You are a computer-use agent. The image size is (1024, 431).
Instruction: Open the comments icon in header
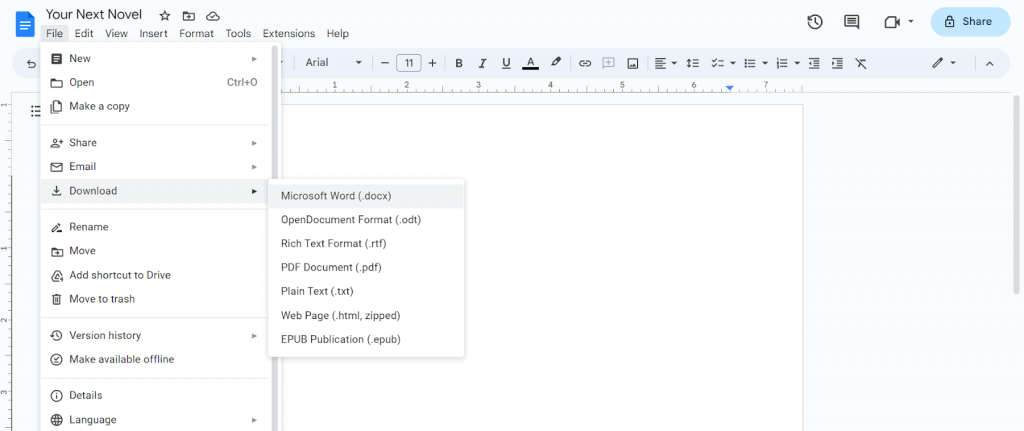852,22
